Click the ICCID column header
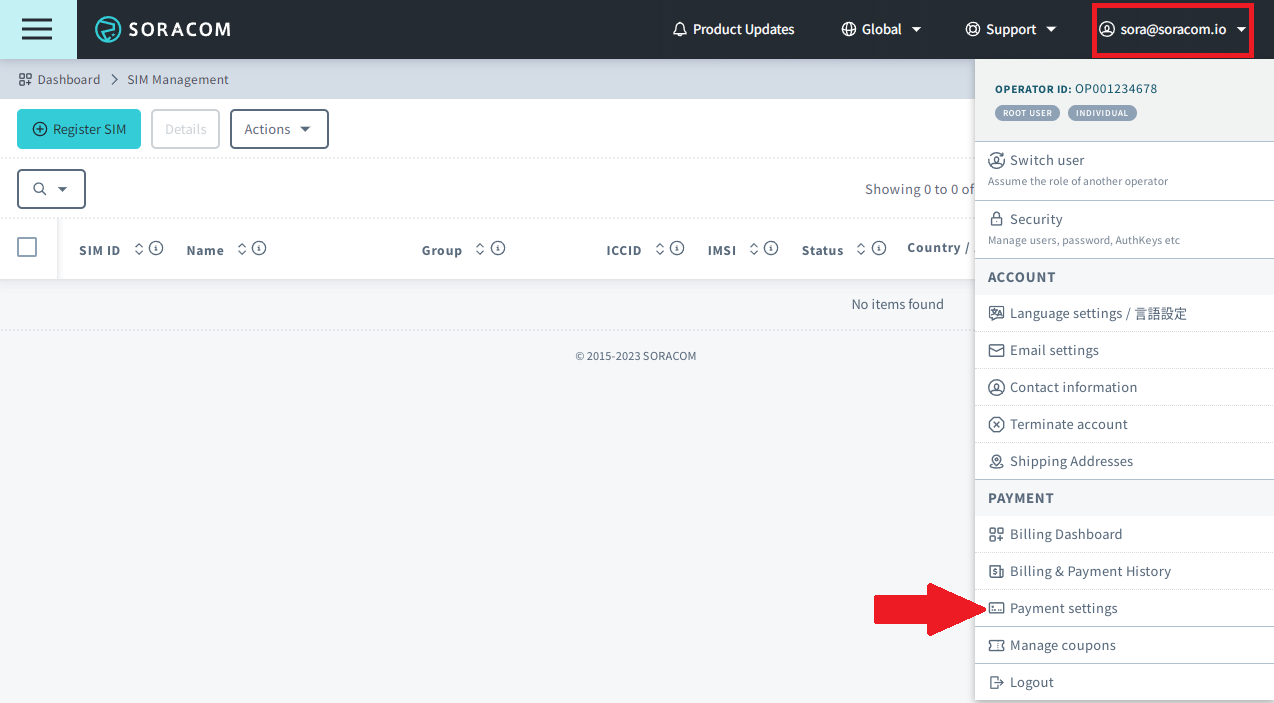Screen dimensions: 1274x703 click(x=623, y=249)
